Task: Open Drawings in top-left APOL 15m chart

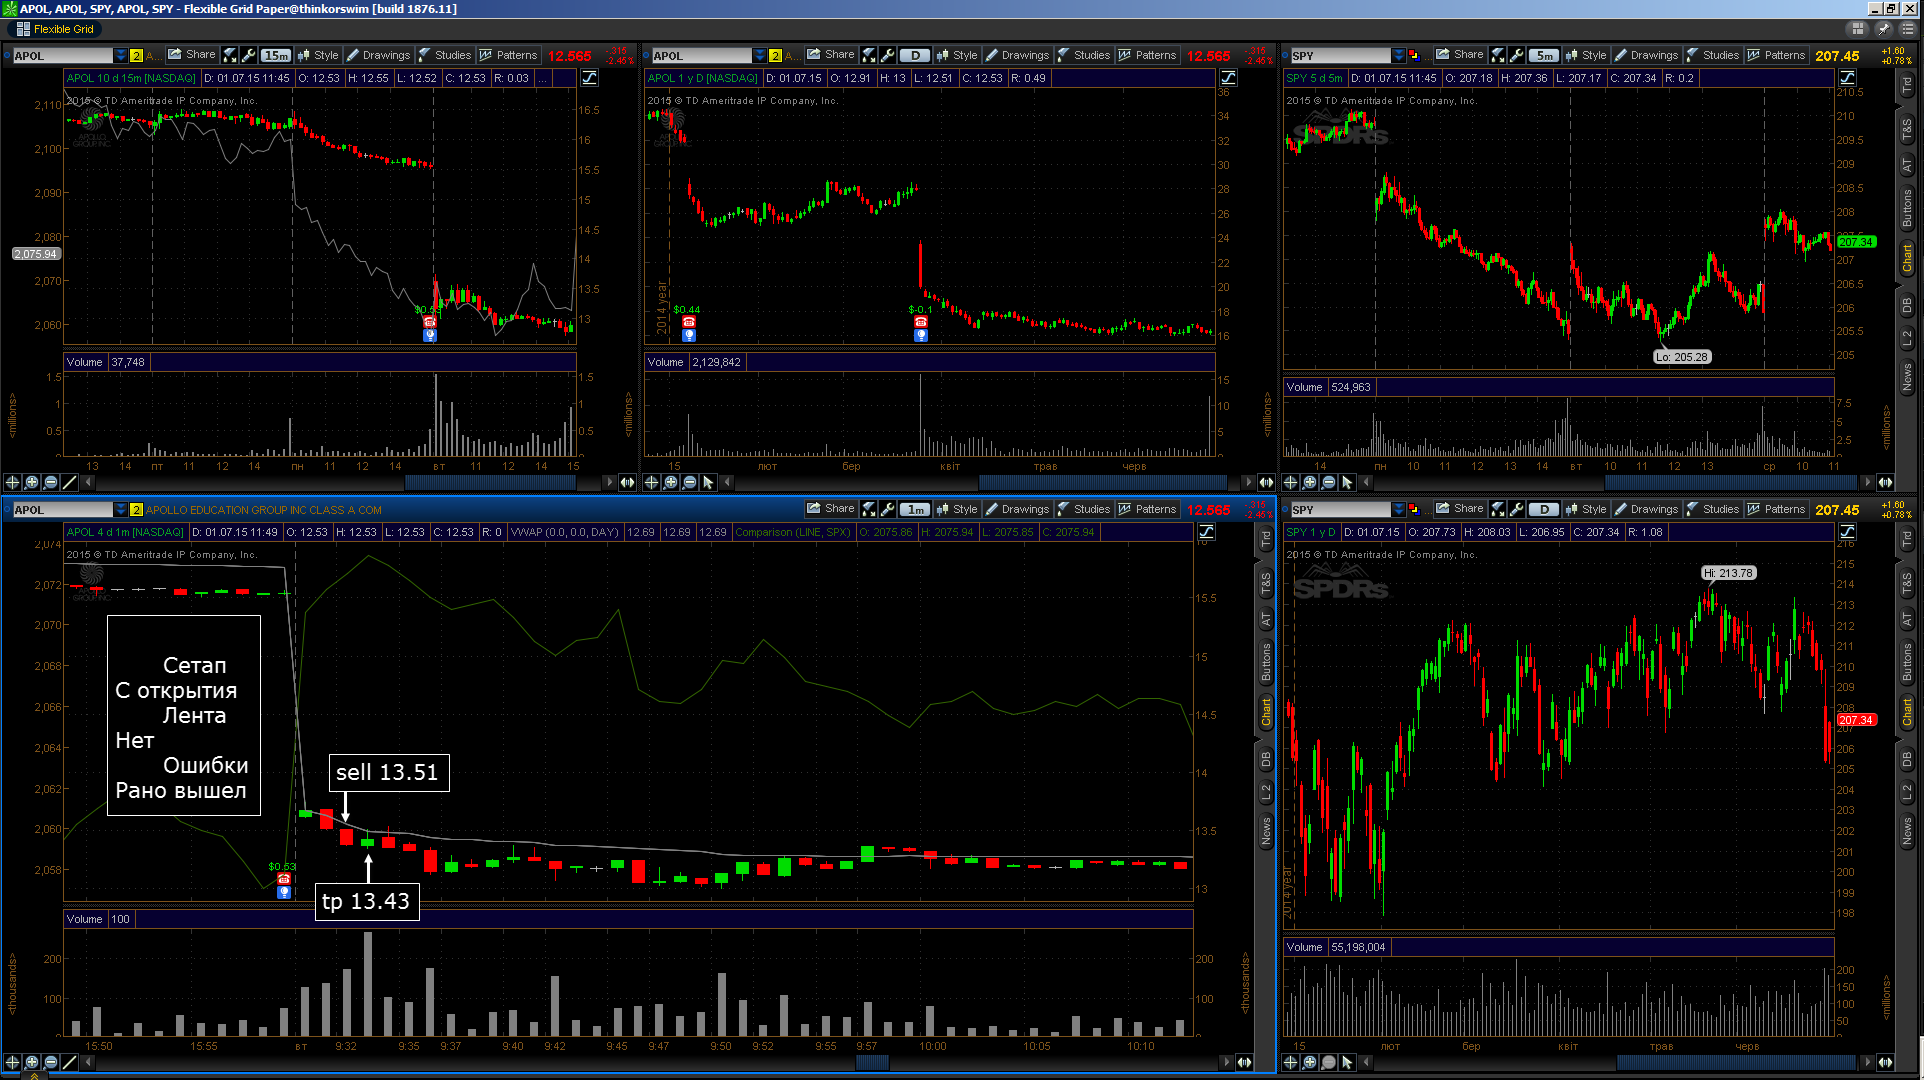Action: (378, 55)
